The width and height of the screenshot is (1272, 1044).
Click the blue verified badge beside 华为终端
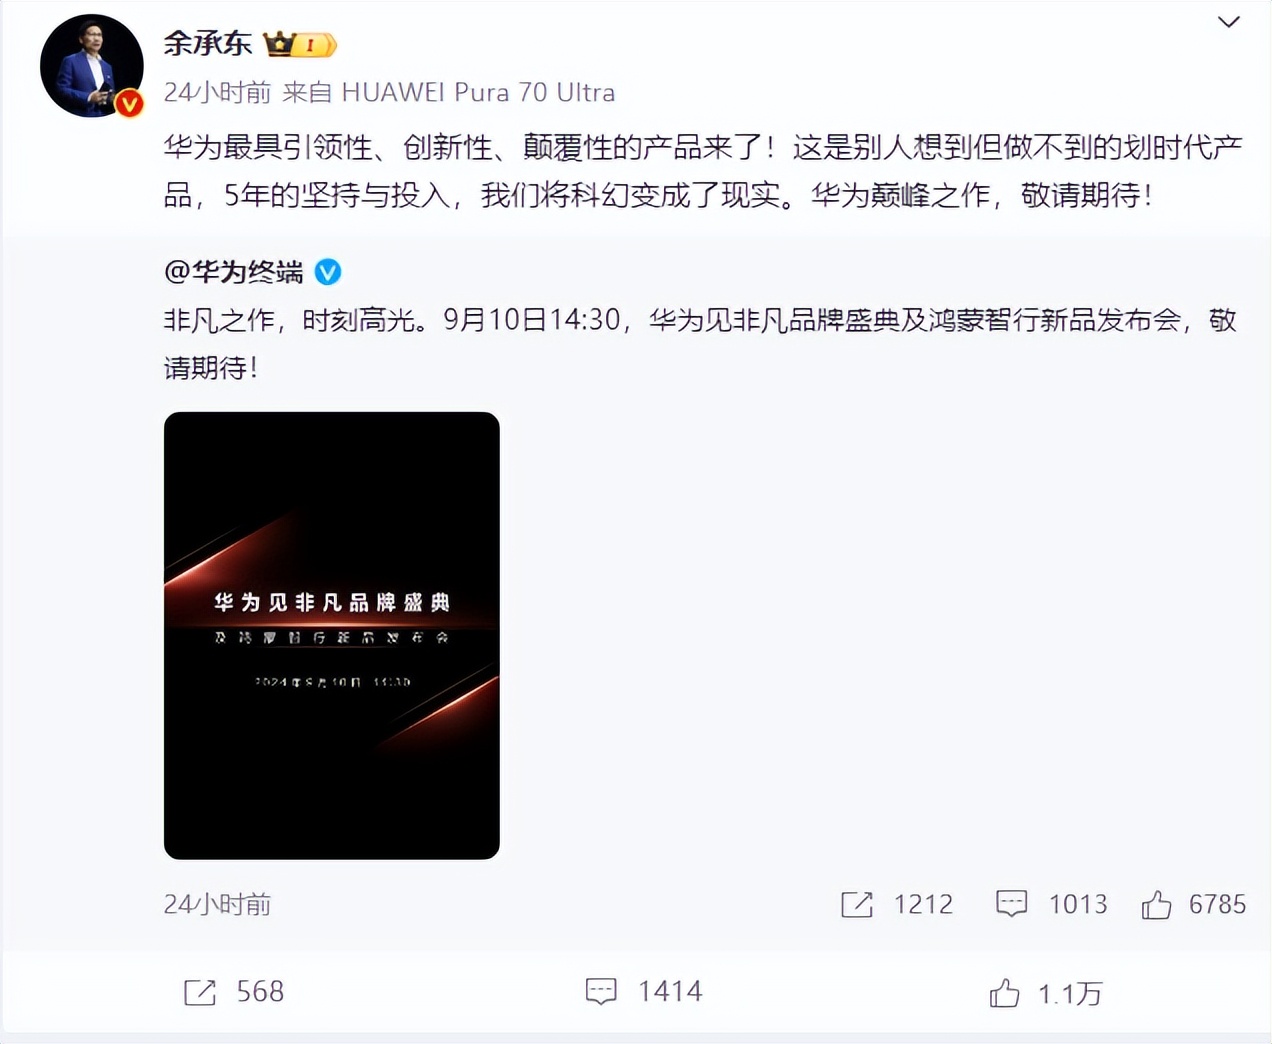(x=328, y=272)
